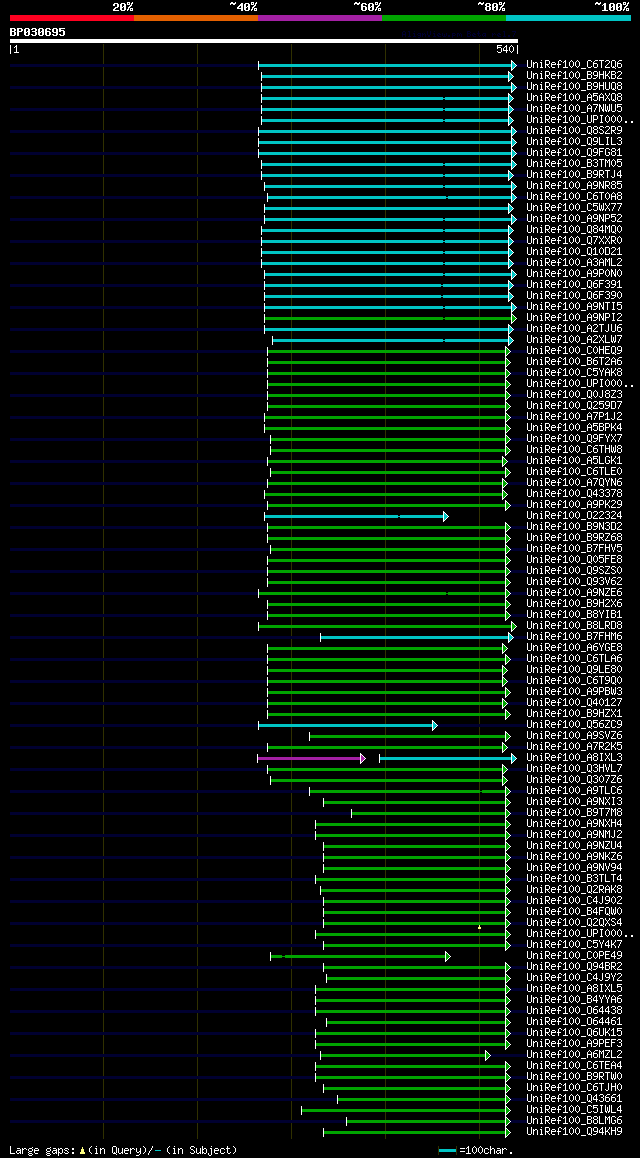Click the red 20% legend color segment
Screen dimensions: 640x1158
click(72, 17)
